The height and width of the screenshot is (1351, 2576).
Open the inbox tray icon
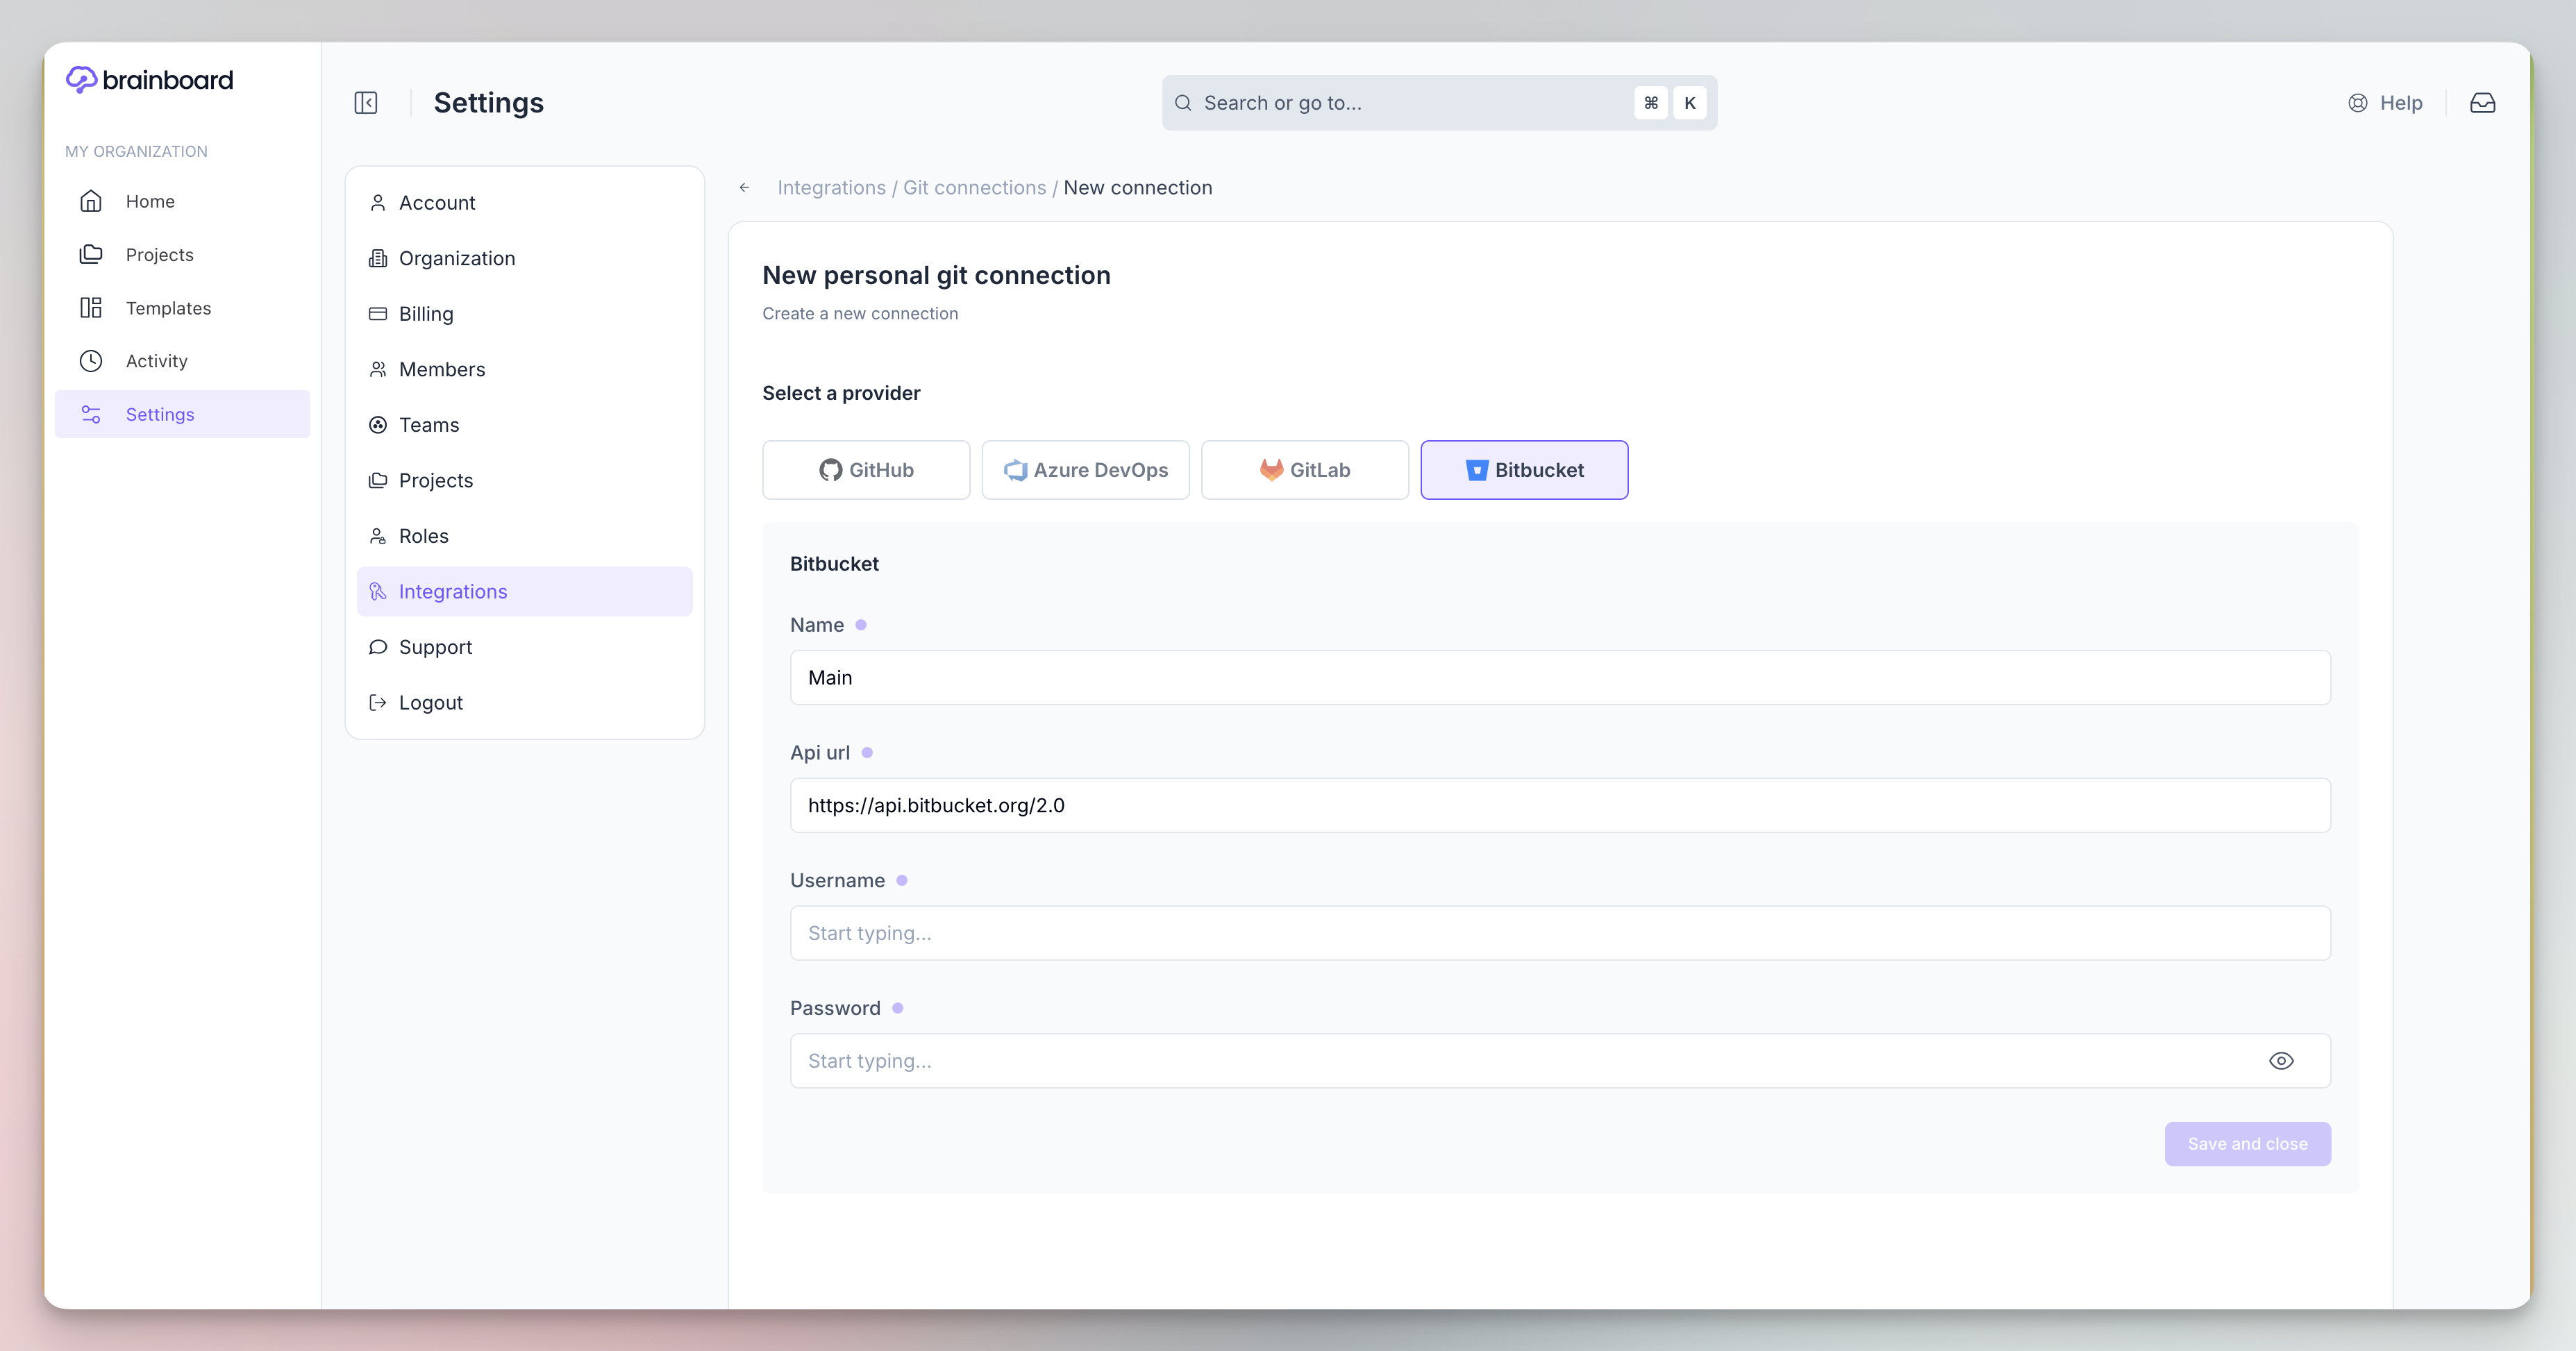point(2482,103)
